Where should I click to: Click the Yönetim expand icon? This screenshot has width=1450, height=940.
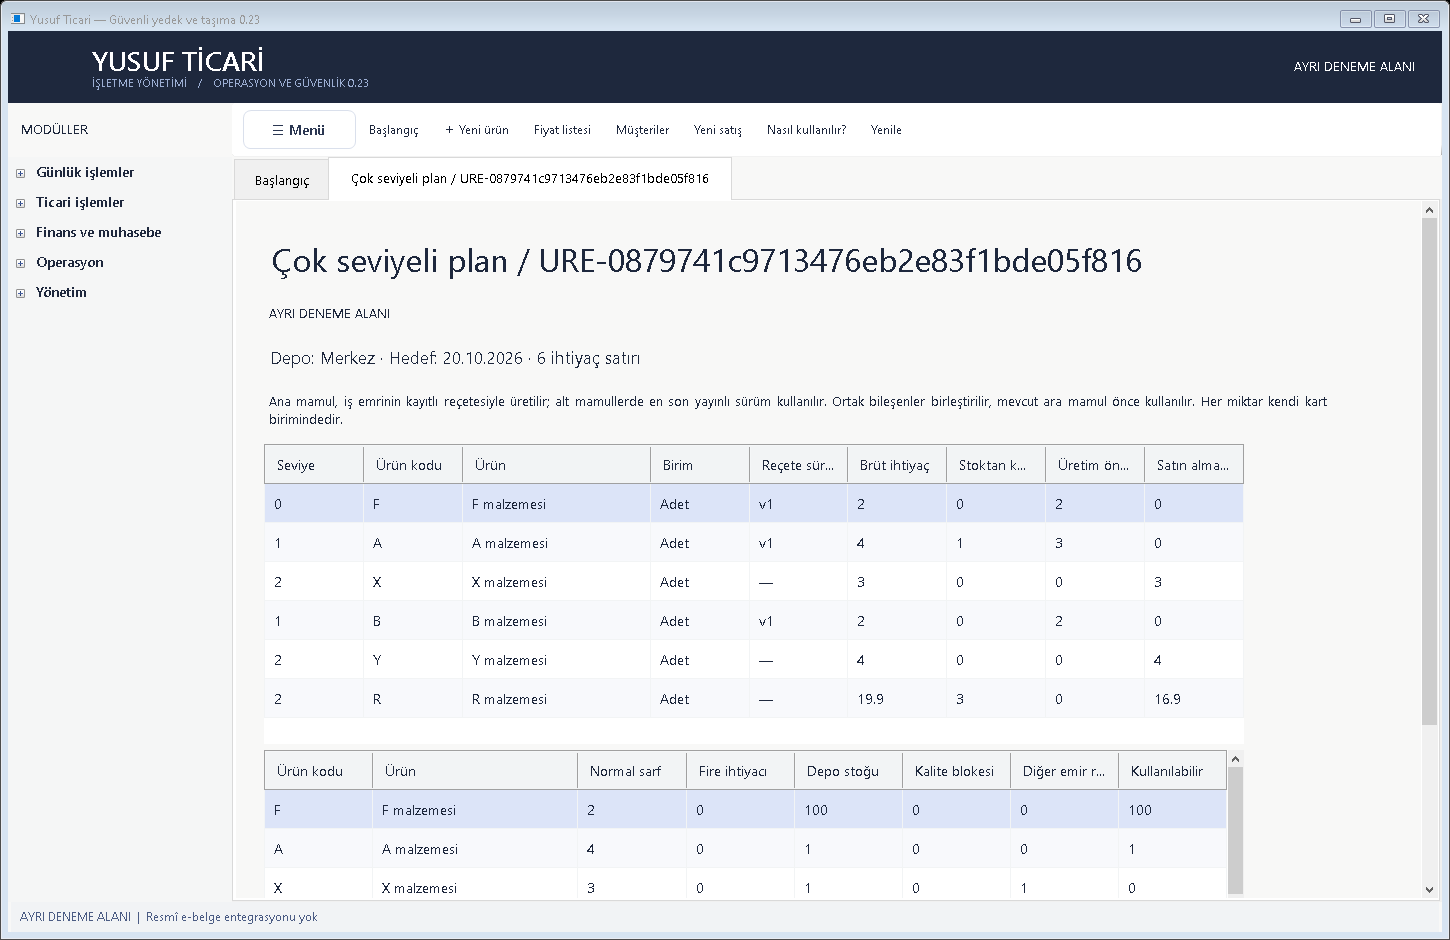click(20, 293)
